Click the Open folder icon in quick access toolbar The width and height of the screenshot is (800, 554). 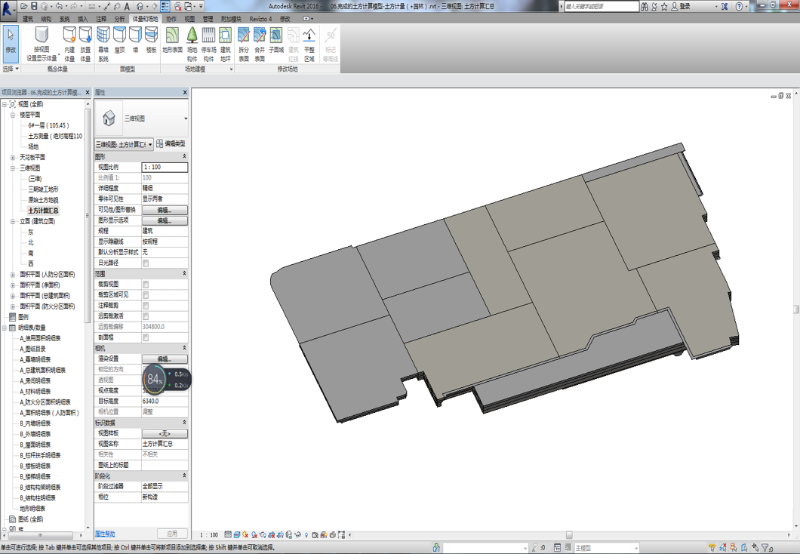tap(24, 6)
